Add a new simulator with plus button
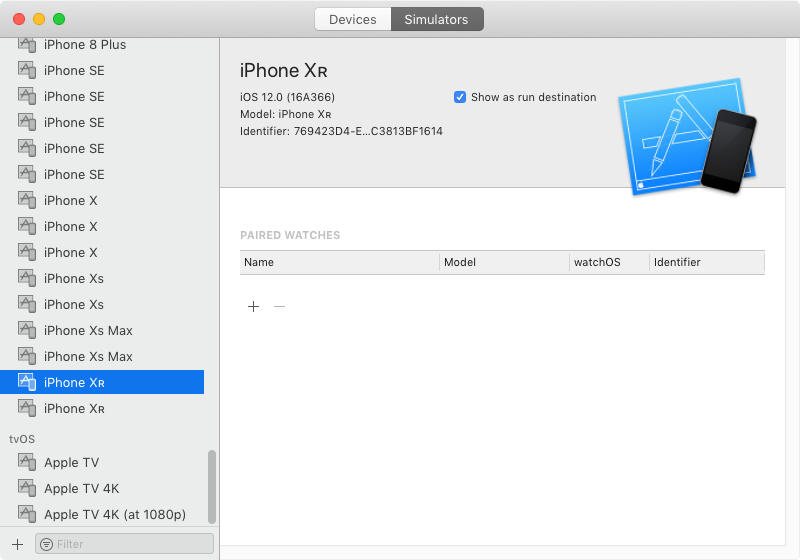 coord(17,544)
